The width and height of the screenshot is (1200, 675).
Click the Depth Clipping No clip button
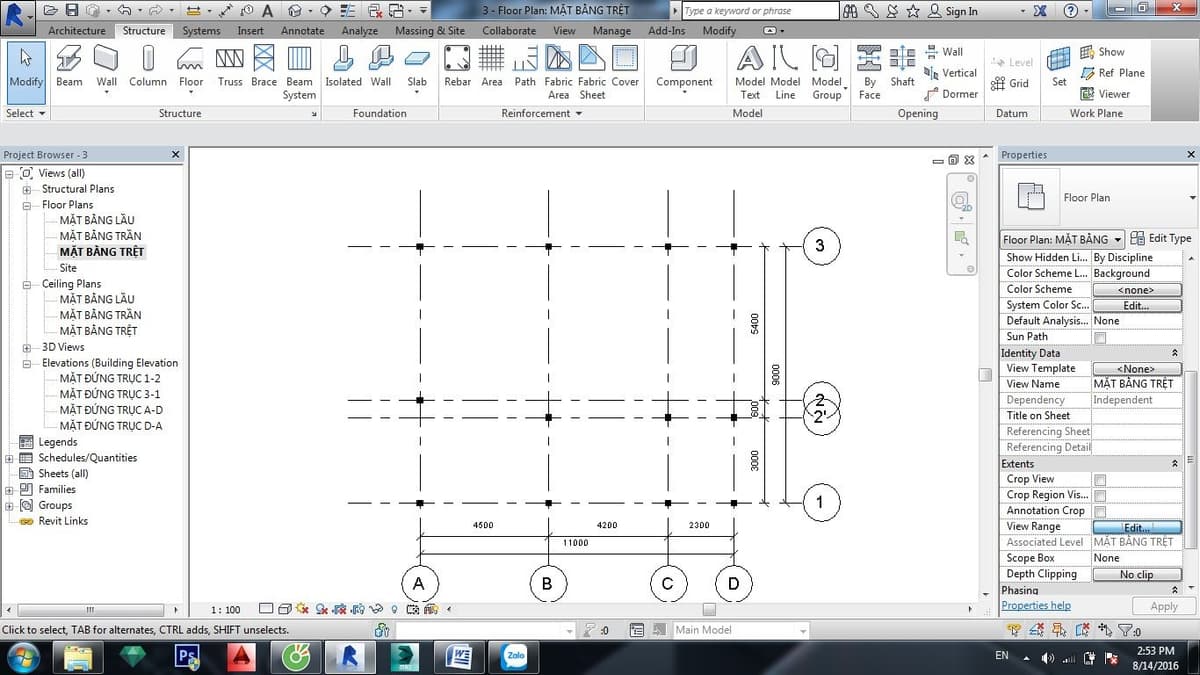tap(1137, 574)
